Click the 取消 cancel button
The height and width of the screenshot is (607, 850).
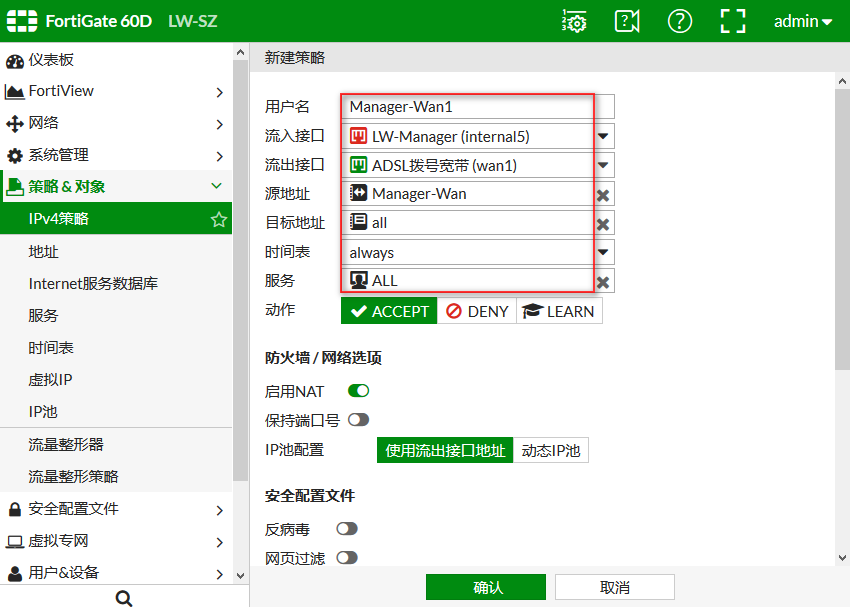click(x=615, y=587)
